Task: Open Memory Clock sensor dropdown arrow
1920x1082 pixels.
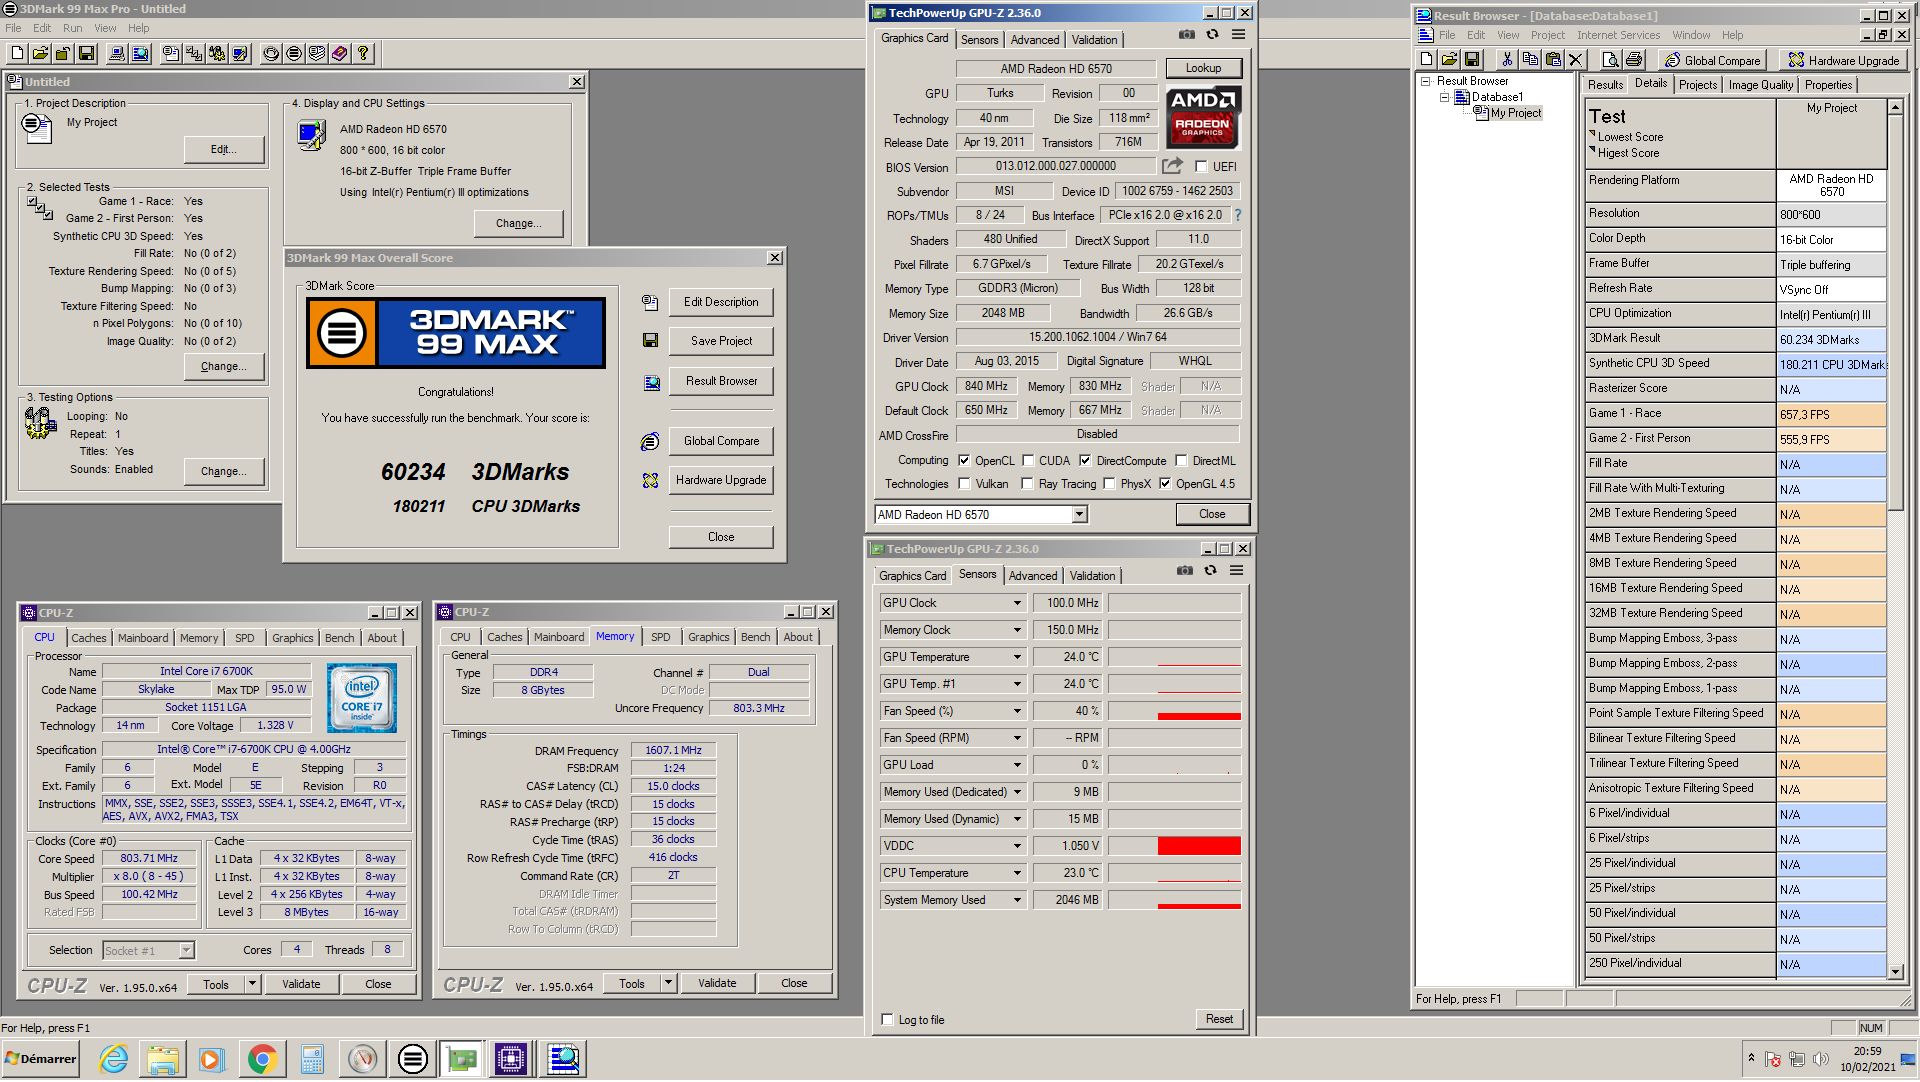Action: pyautogui.click(x=1017, y=630)
